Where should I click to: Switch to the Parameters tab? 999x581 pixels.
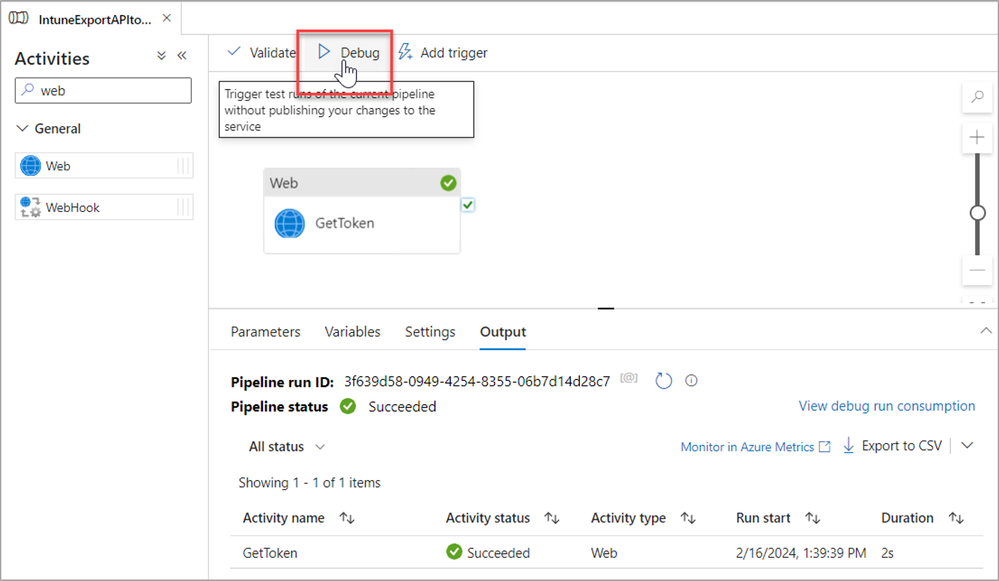pyautogui.click(x=265, y=332)
